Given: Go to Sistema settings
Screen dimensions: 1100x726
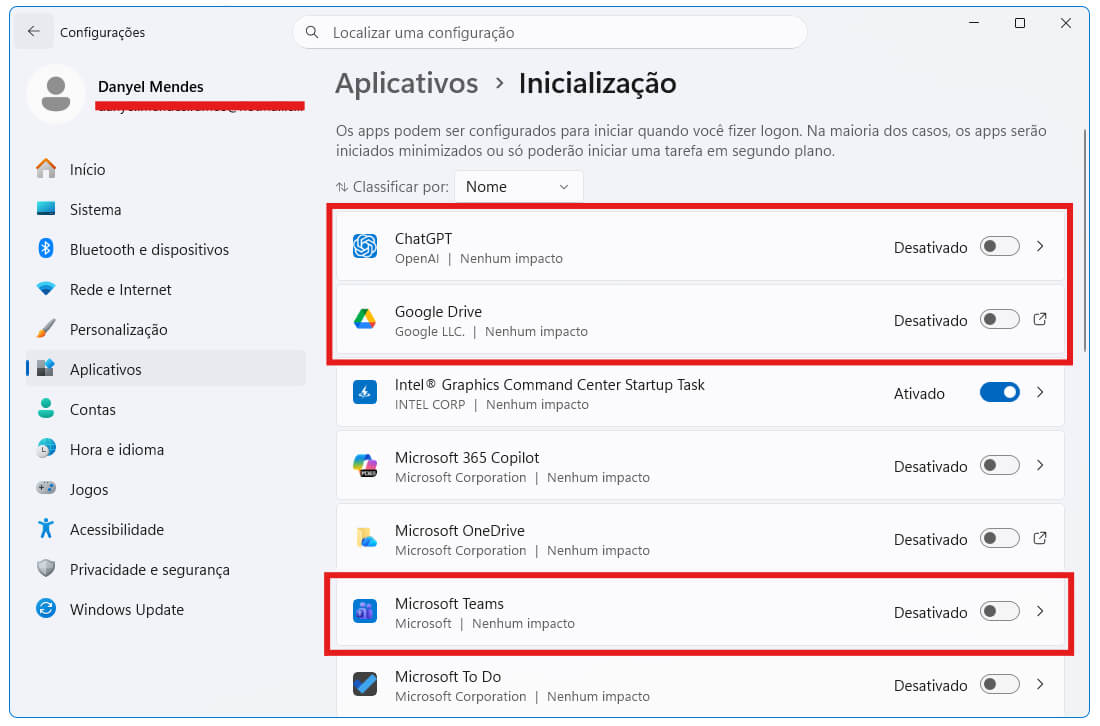Looking at the screenshot, I should (166, 209).
